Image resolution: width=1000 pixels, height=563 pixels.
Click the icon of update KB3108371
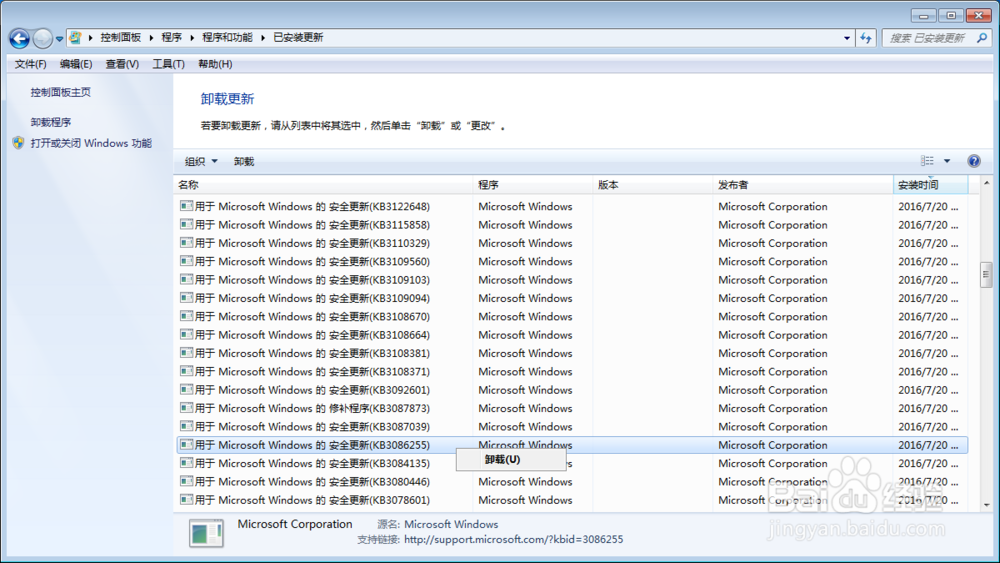pos(186,371)
